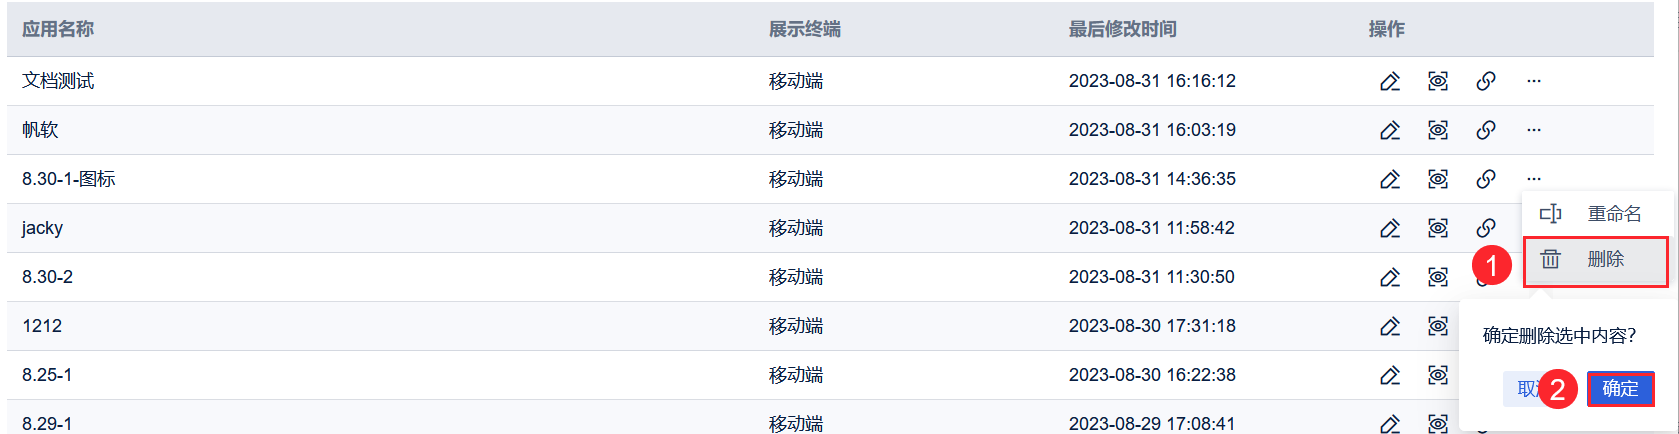The height and width of the screenshot is (434, 1679).
Task: Click the preview icon in 帆软 row
Action: 1438,130
